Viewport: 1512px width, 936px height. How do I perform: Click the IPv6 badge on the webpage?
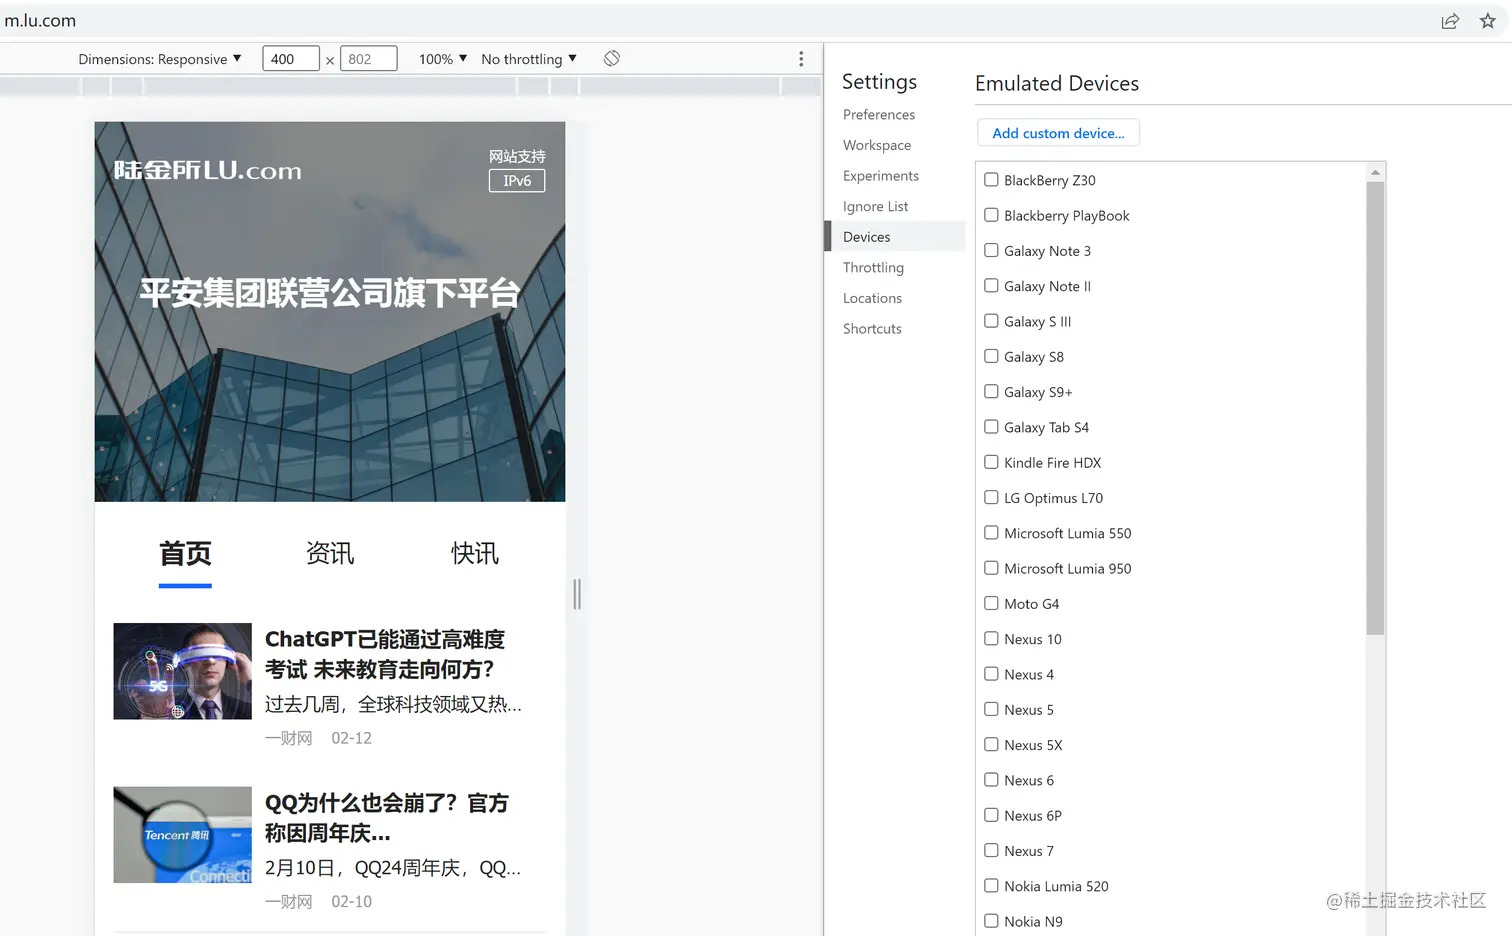(x=516, y=181)
